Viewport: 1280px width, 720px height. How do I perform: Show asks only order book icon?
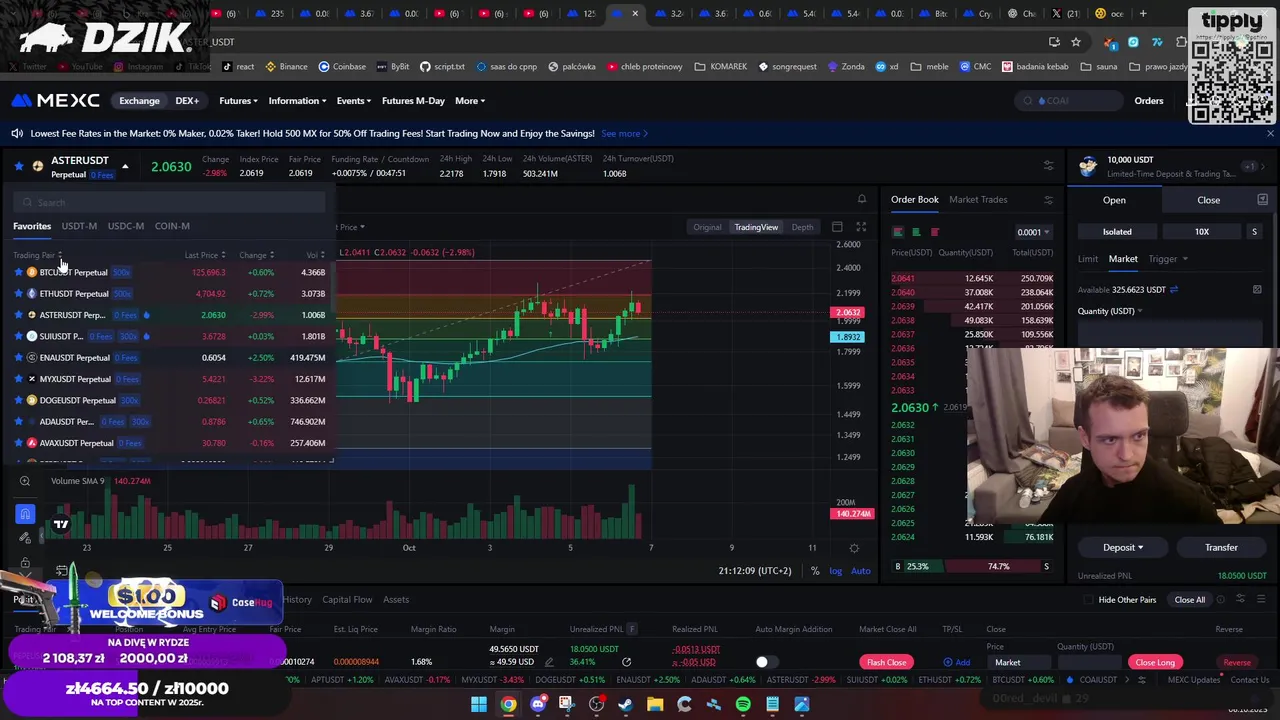click(935, 232)
